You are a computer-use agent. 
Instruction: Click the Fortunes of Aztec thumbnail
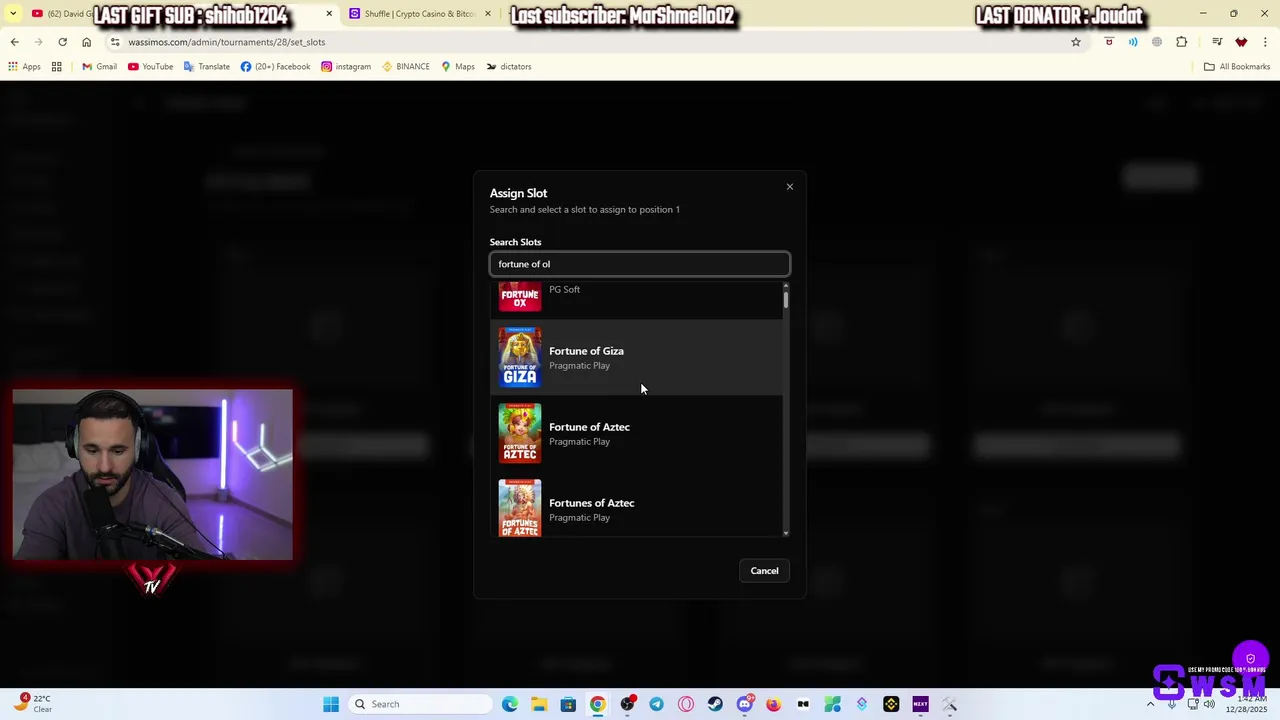point(520,508)
